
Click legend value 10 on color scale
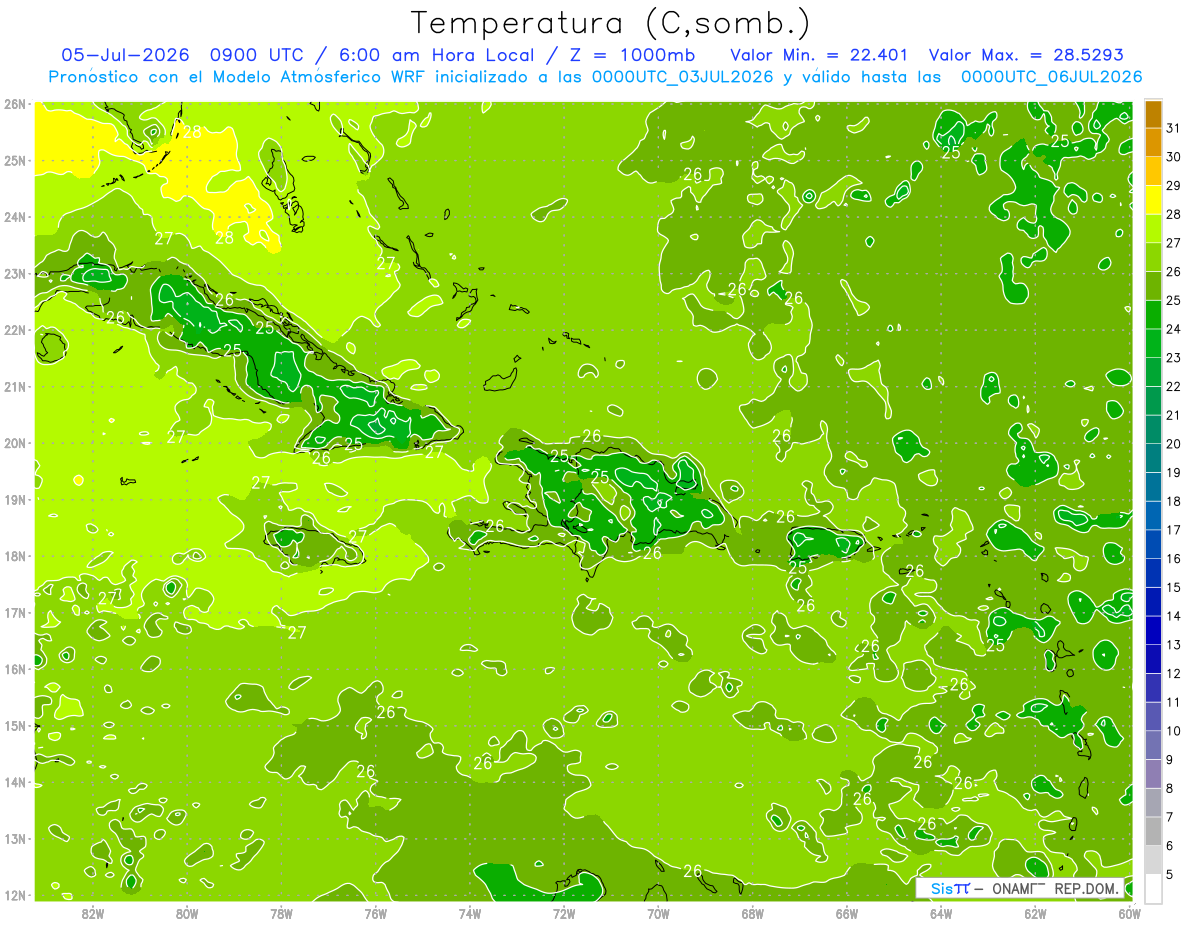[1173, 731]
